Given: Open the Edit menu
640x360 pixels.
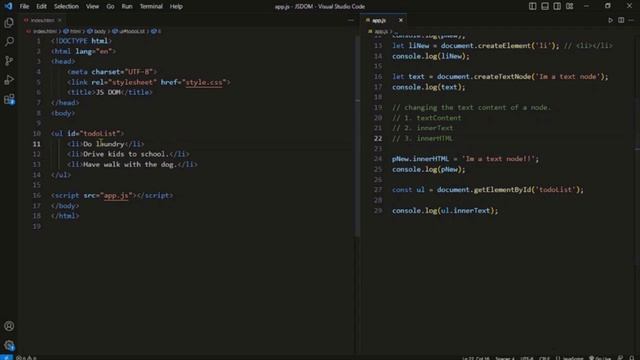Looking at the screenshot, I should point(41,6).
